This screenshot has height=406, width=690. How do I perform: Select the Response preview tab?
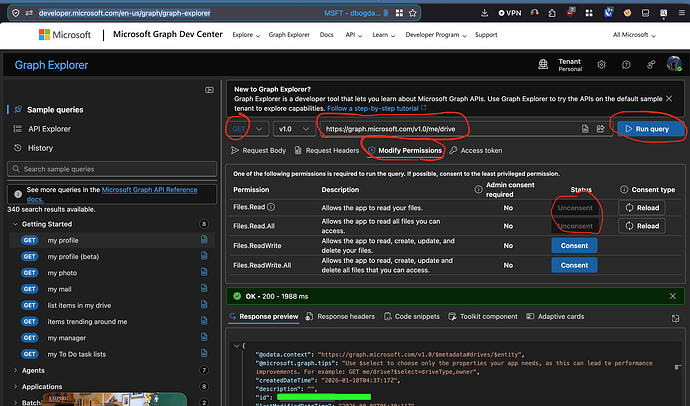264,316
